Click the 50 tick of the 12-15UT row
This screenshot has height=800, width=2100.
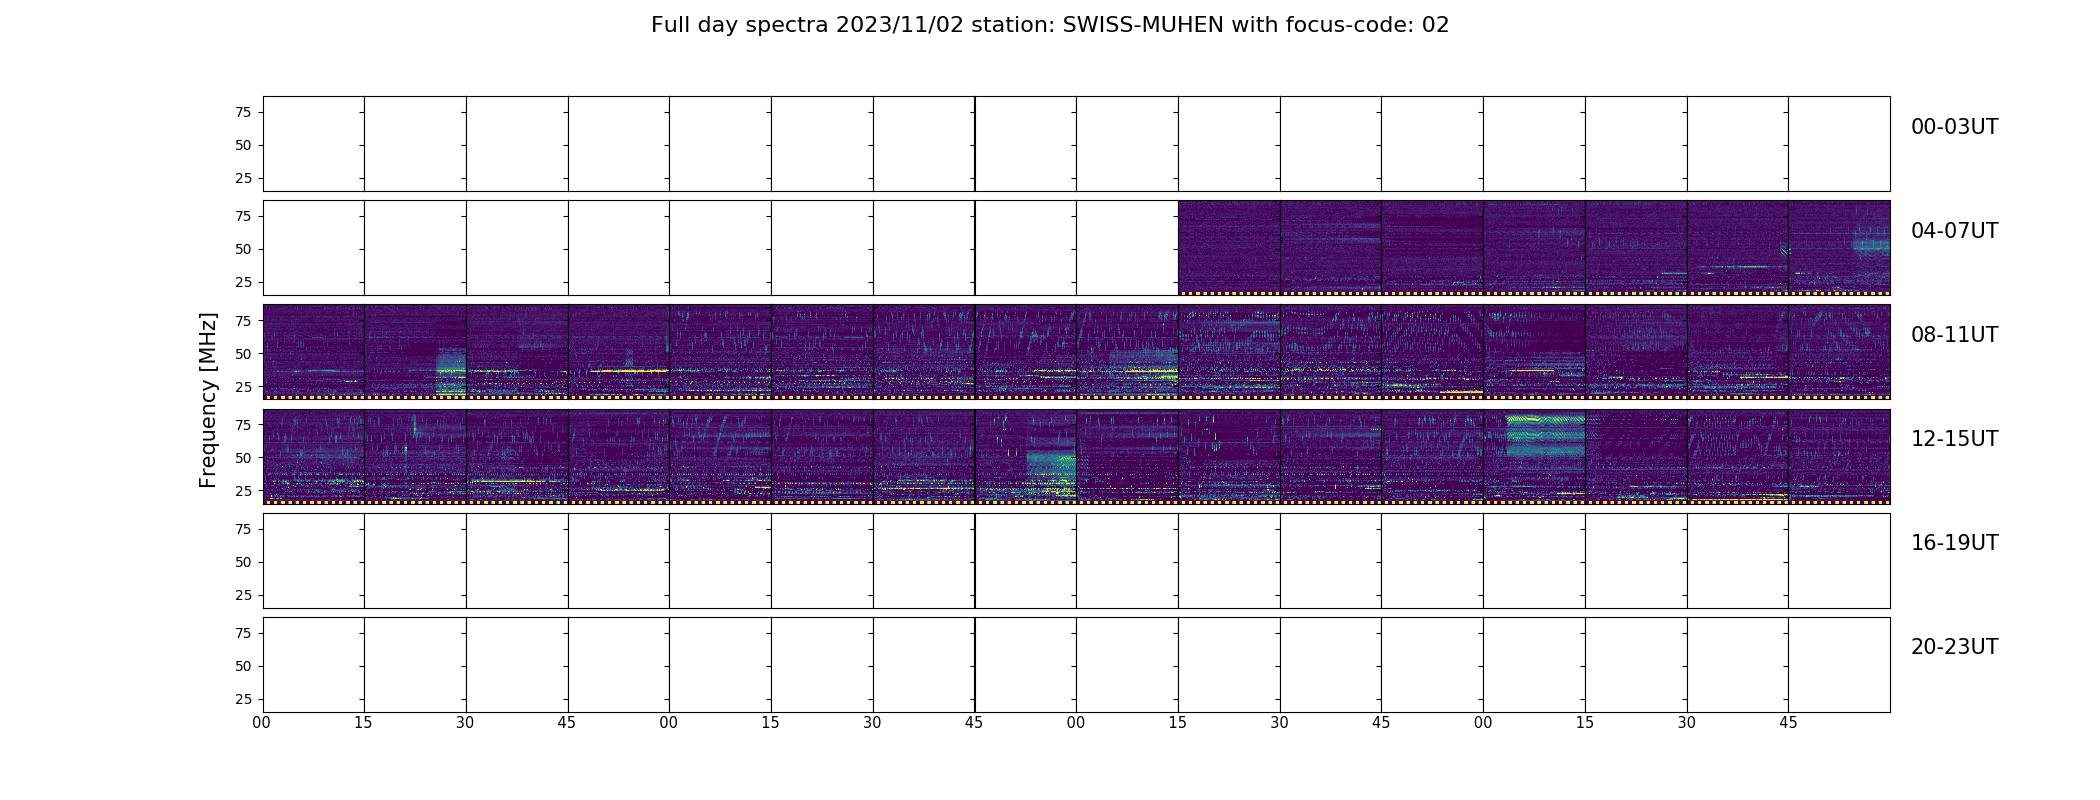(243, 457)
